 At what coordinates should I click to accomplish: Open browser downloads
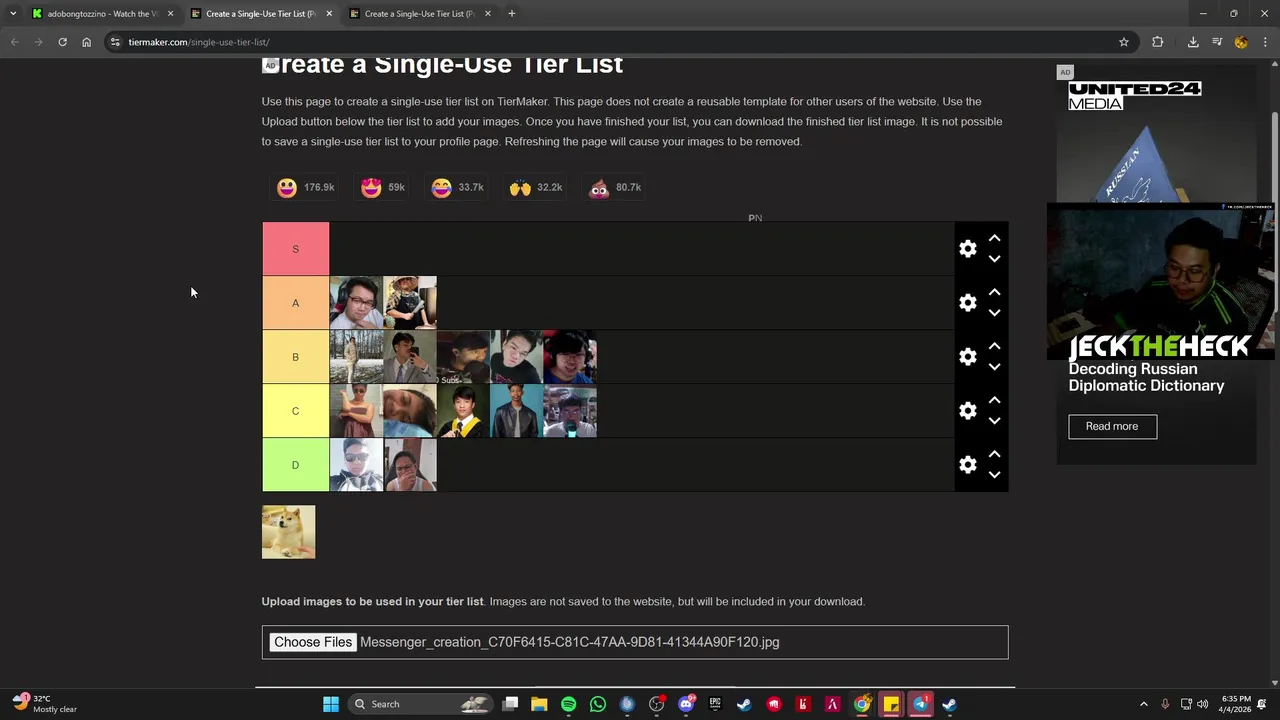[x=1193, y=42]
